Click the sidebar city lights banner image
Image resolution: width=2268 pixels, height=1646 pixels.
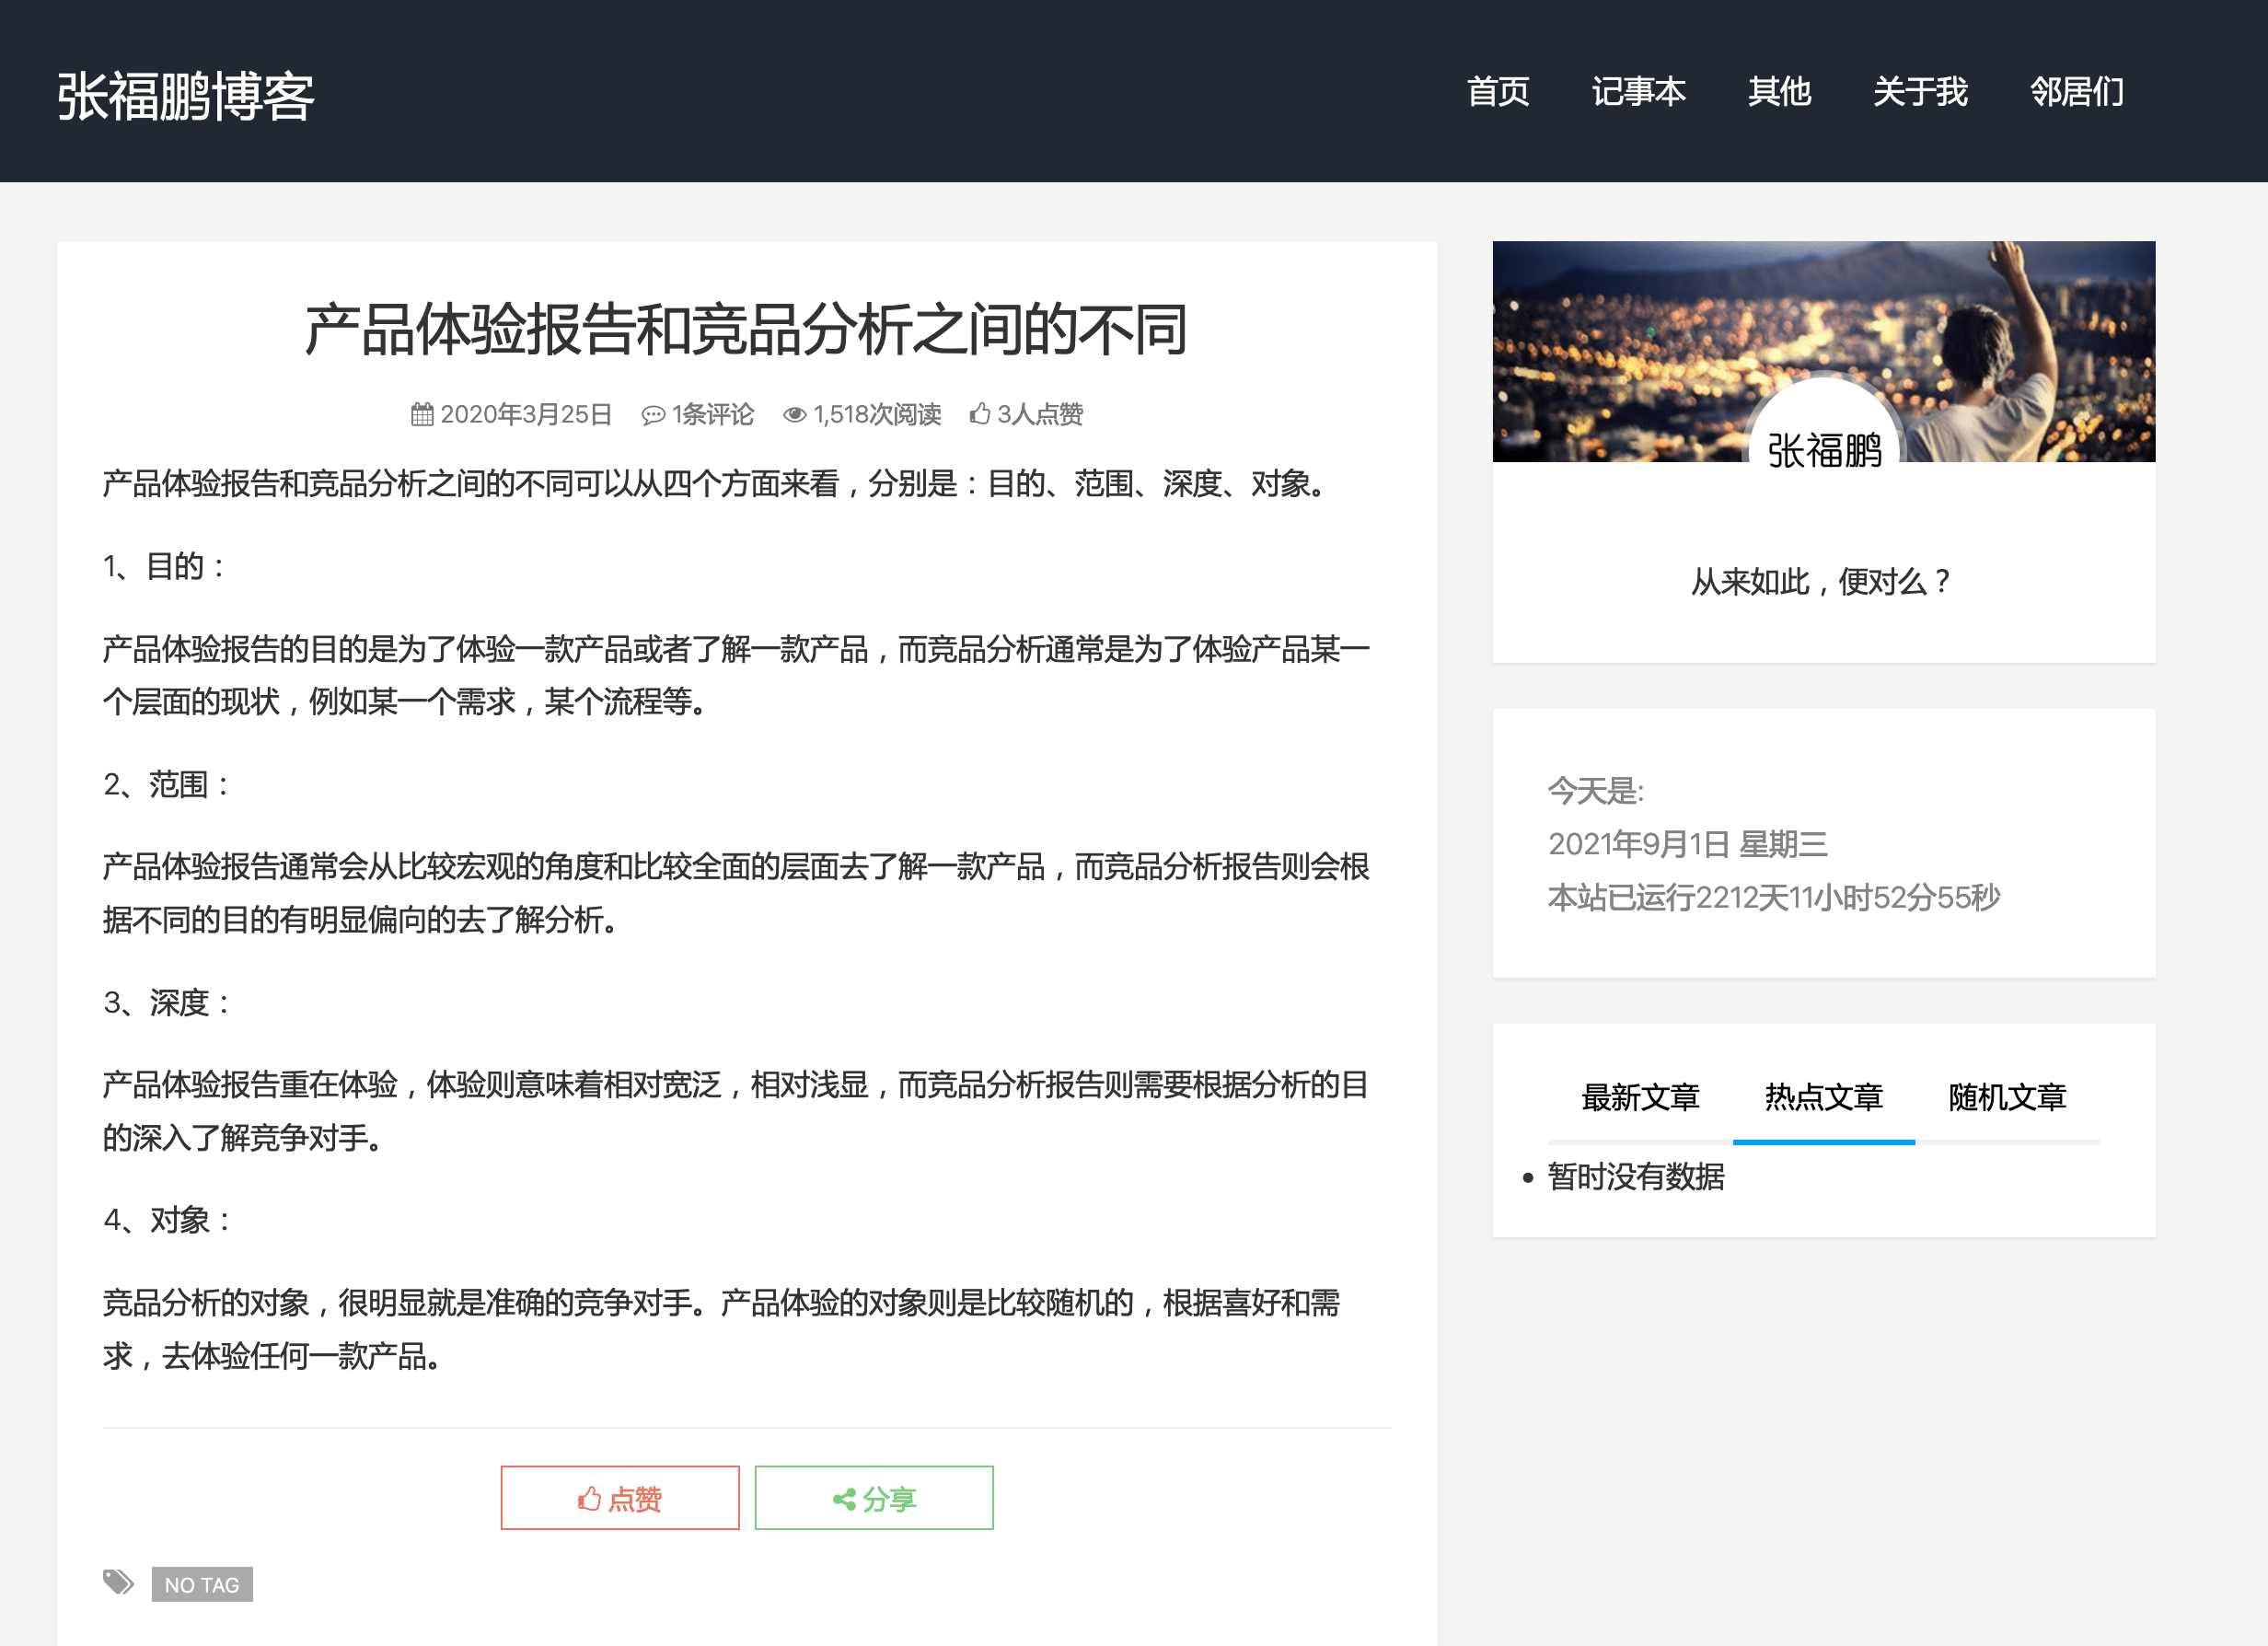click(1650, 330)
